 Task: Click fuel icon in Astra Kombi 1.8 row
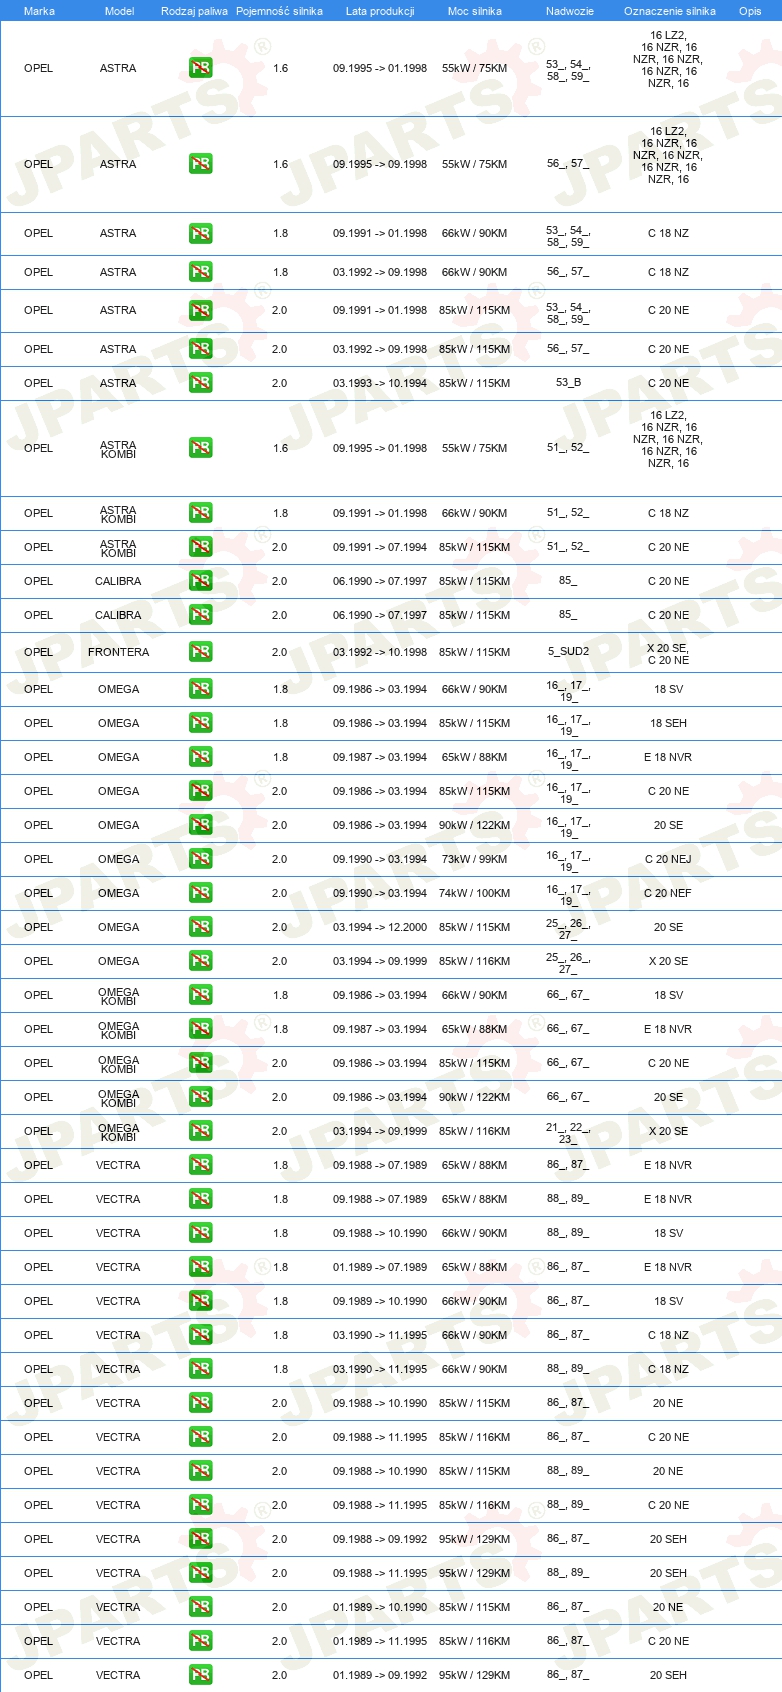point(200,513)
